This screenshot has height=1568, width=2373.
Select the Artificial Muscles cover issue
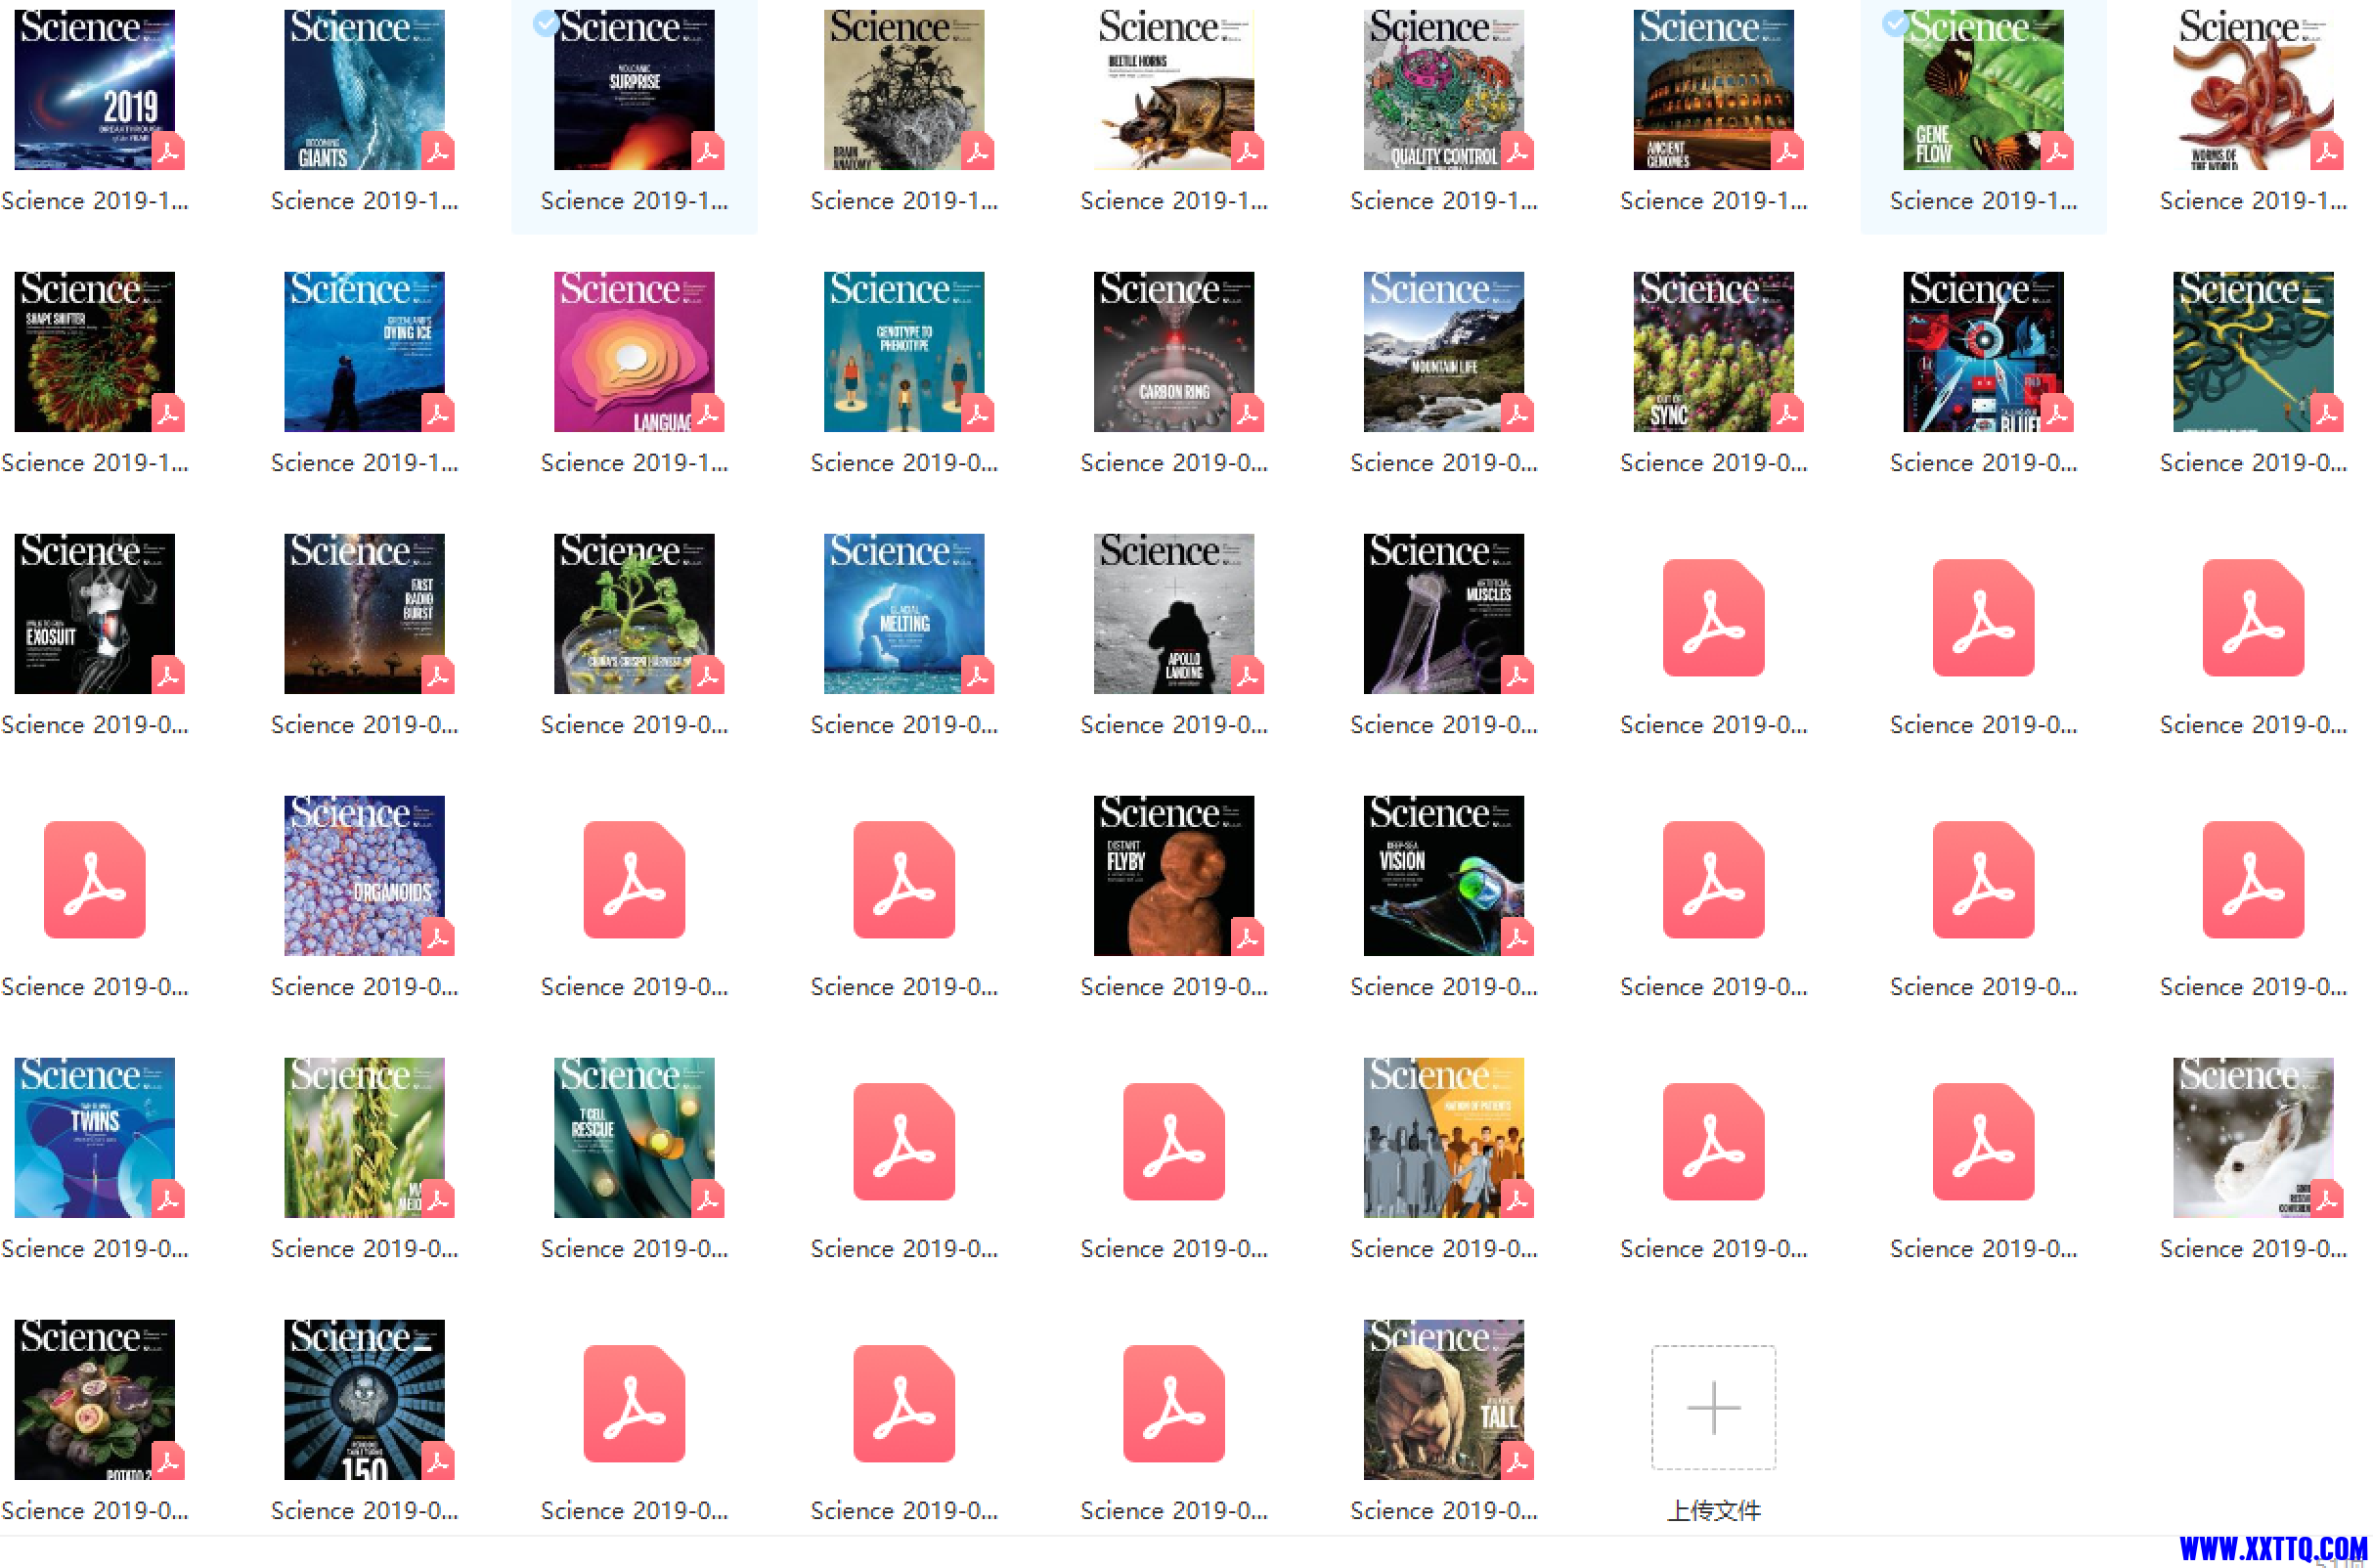coord(1443,614)
